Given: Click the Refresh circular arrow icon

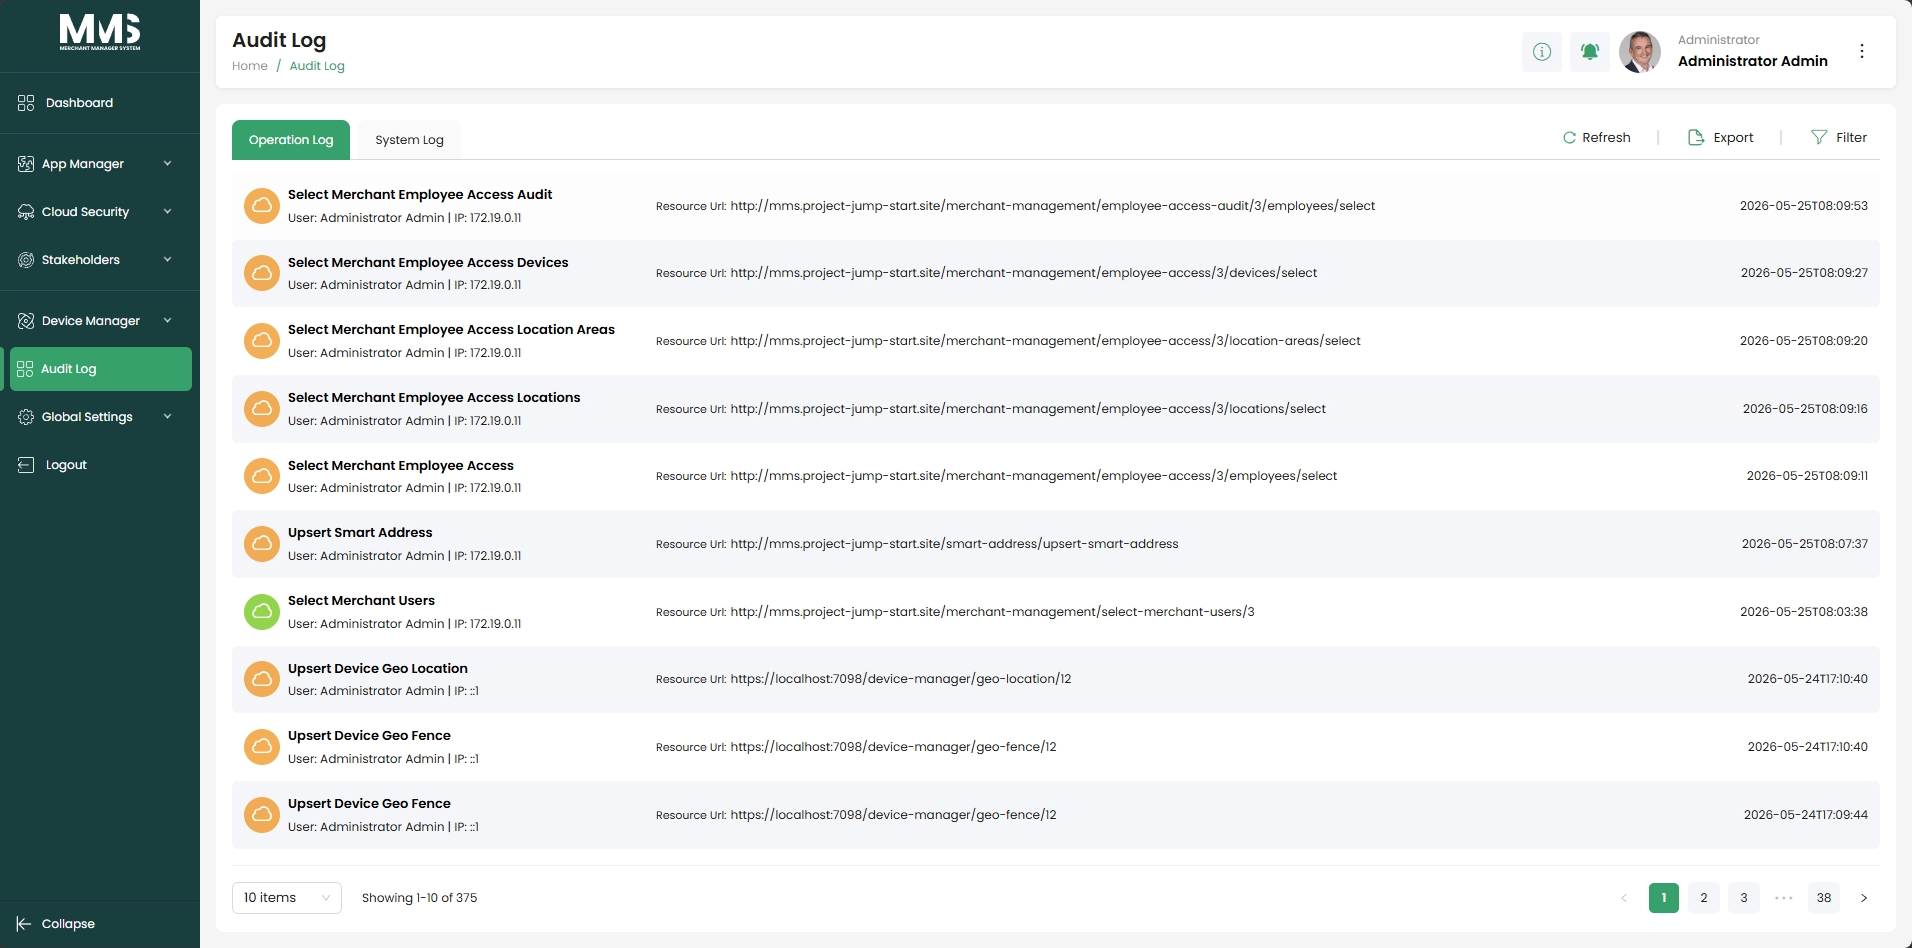Looking at the screenshot, I should coord(1569,138).
